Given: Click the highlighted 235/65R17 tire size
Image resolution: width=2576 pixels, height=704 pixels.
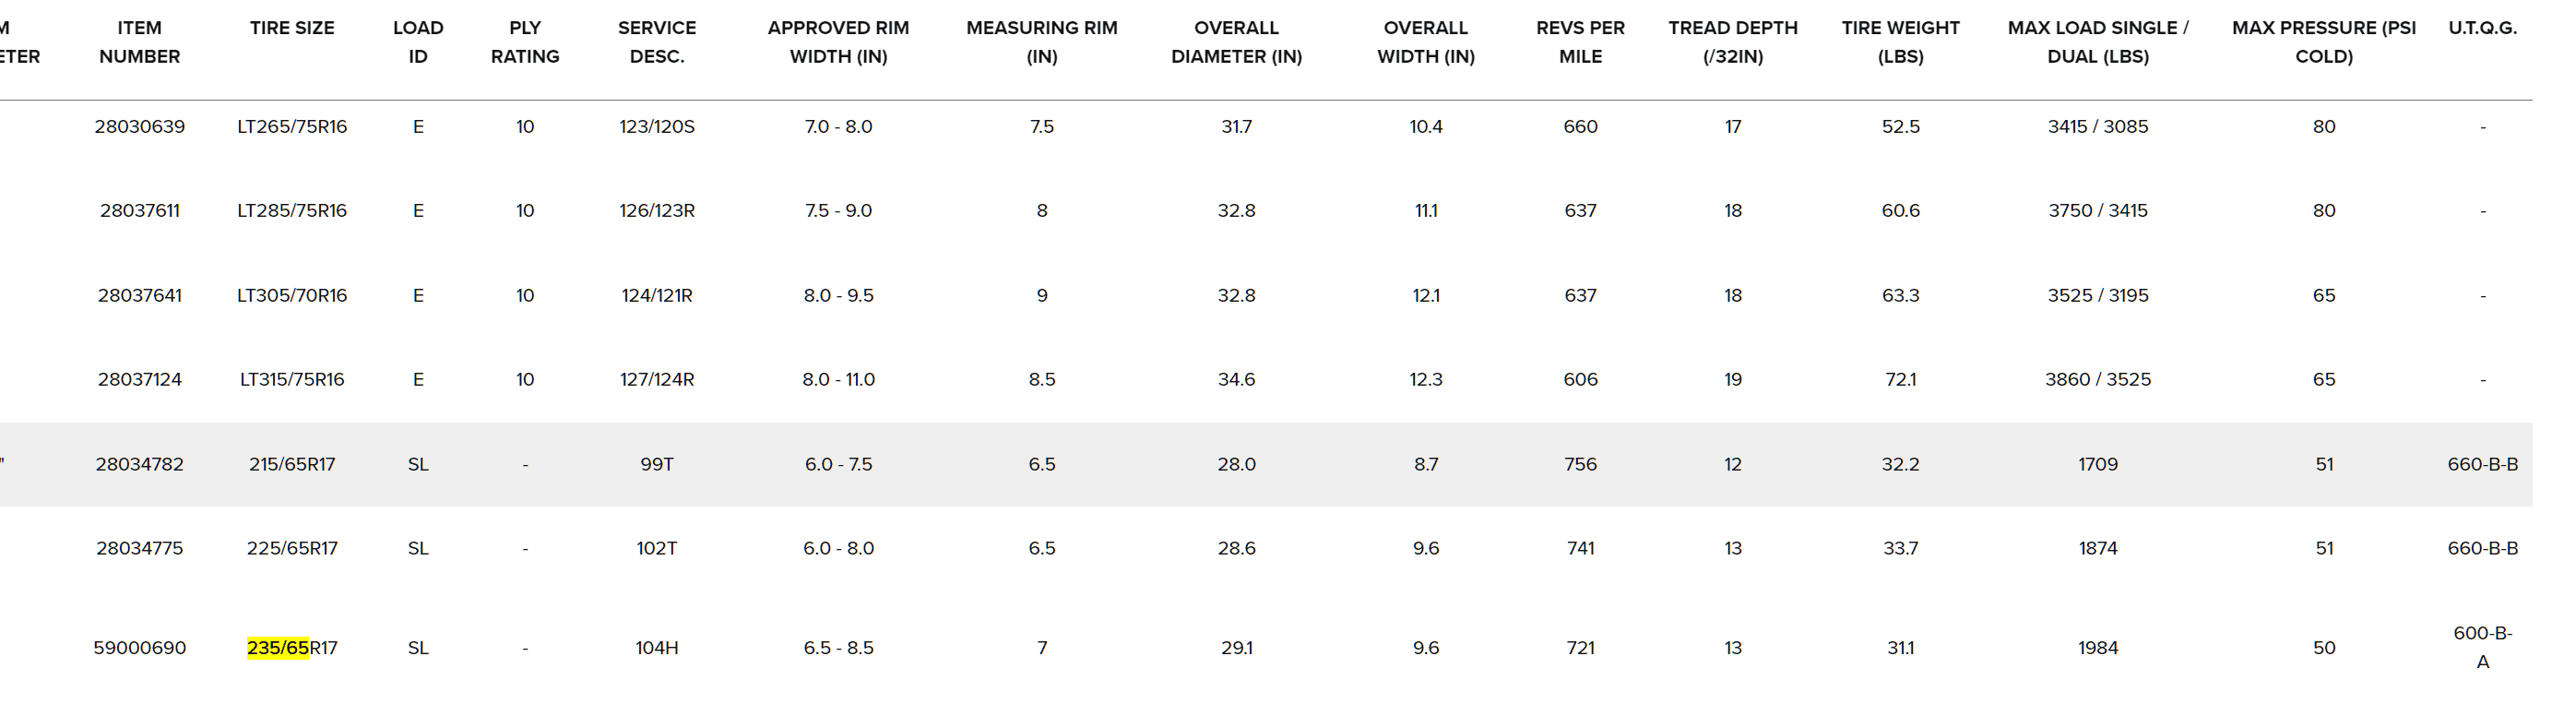Looking at the screenshot, I should 292,648.
